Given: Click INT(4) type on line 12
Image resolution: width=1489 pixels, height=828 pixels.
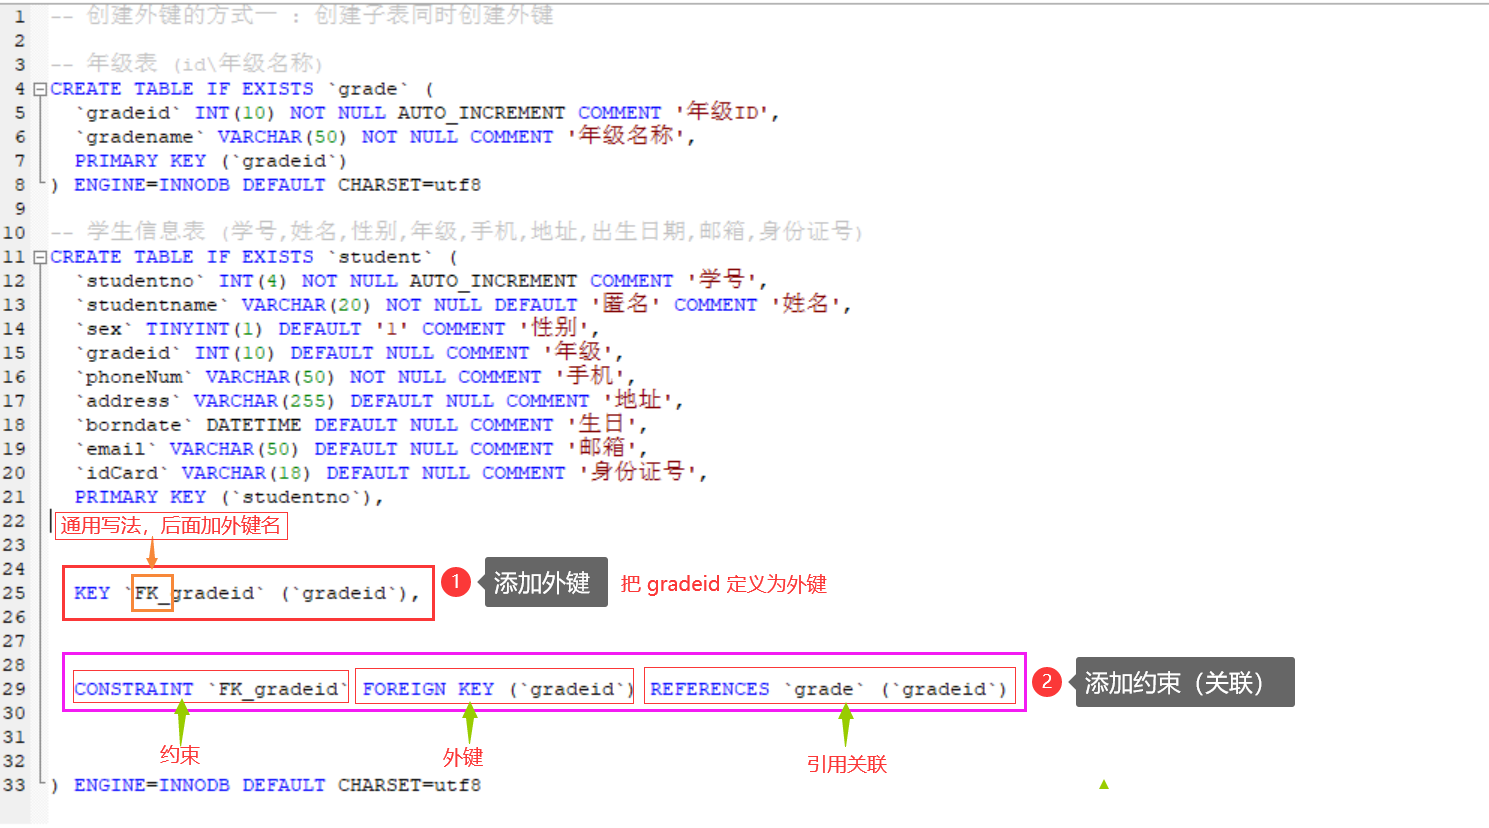Looking at the screenshot, I should [x=253, y=281].
